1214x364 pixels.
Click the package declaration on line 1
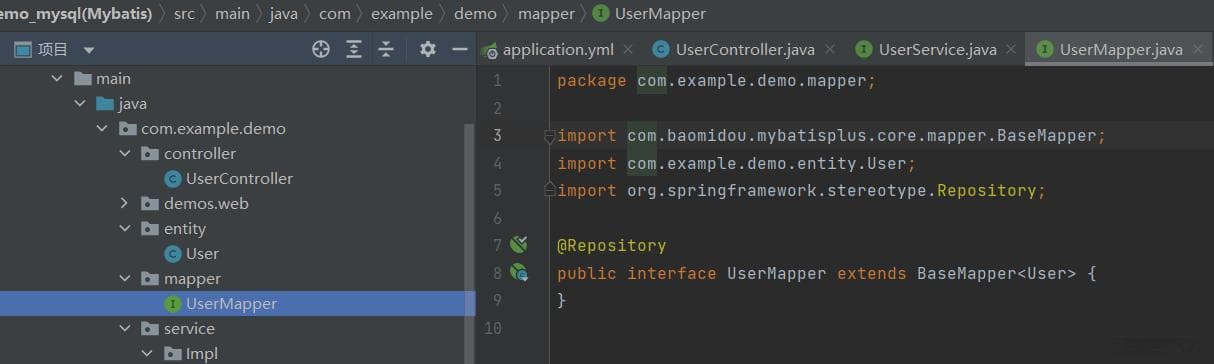716,81
